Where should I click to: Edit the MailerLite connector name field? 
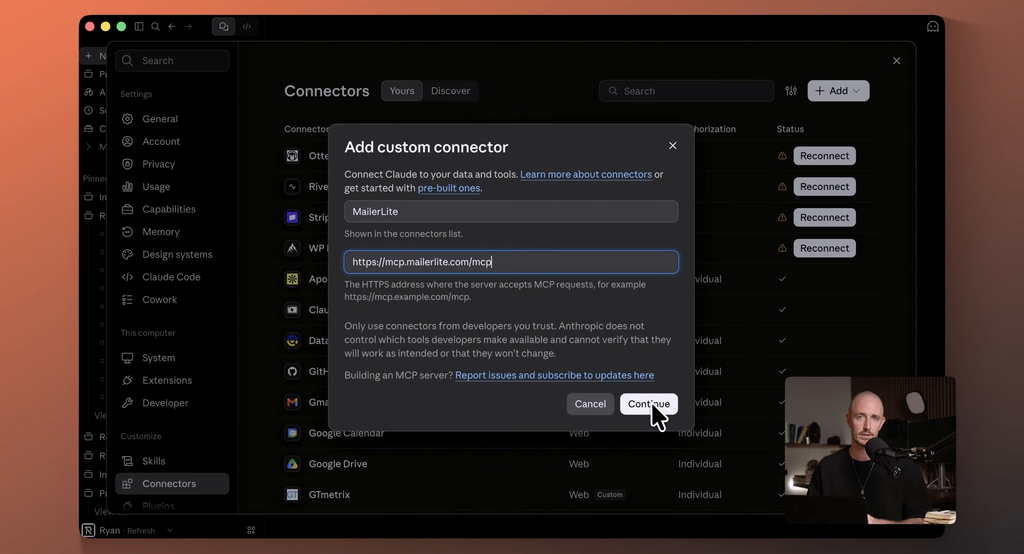point(511,211)
